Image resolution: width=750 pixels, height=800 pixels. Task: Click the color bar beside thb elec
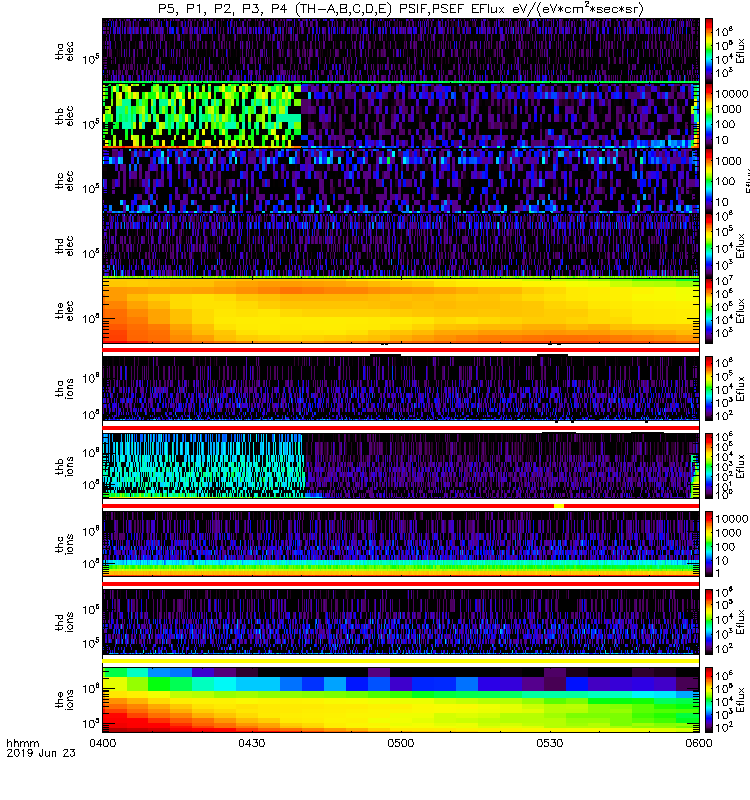(x=709, y=116)
